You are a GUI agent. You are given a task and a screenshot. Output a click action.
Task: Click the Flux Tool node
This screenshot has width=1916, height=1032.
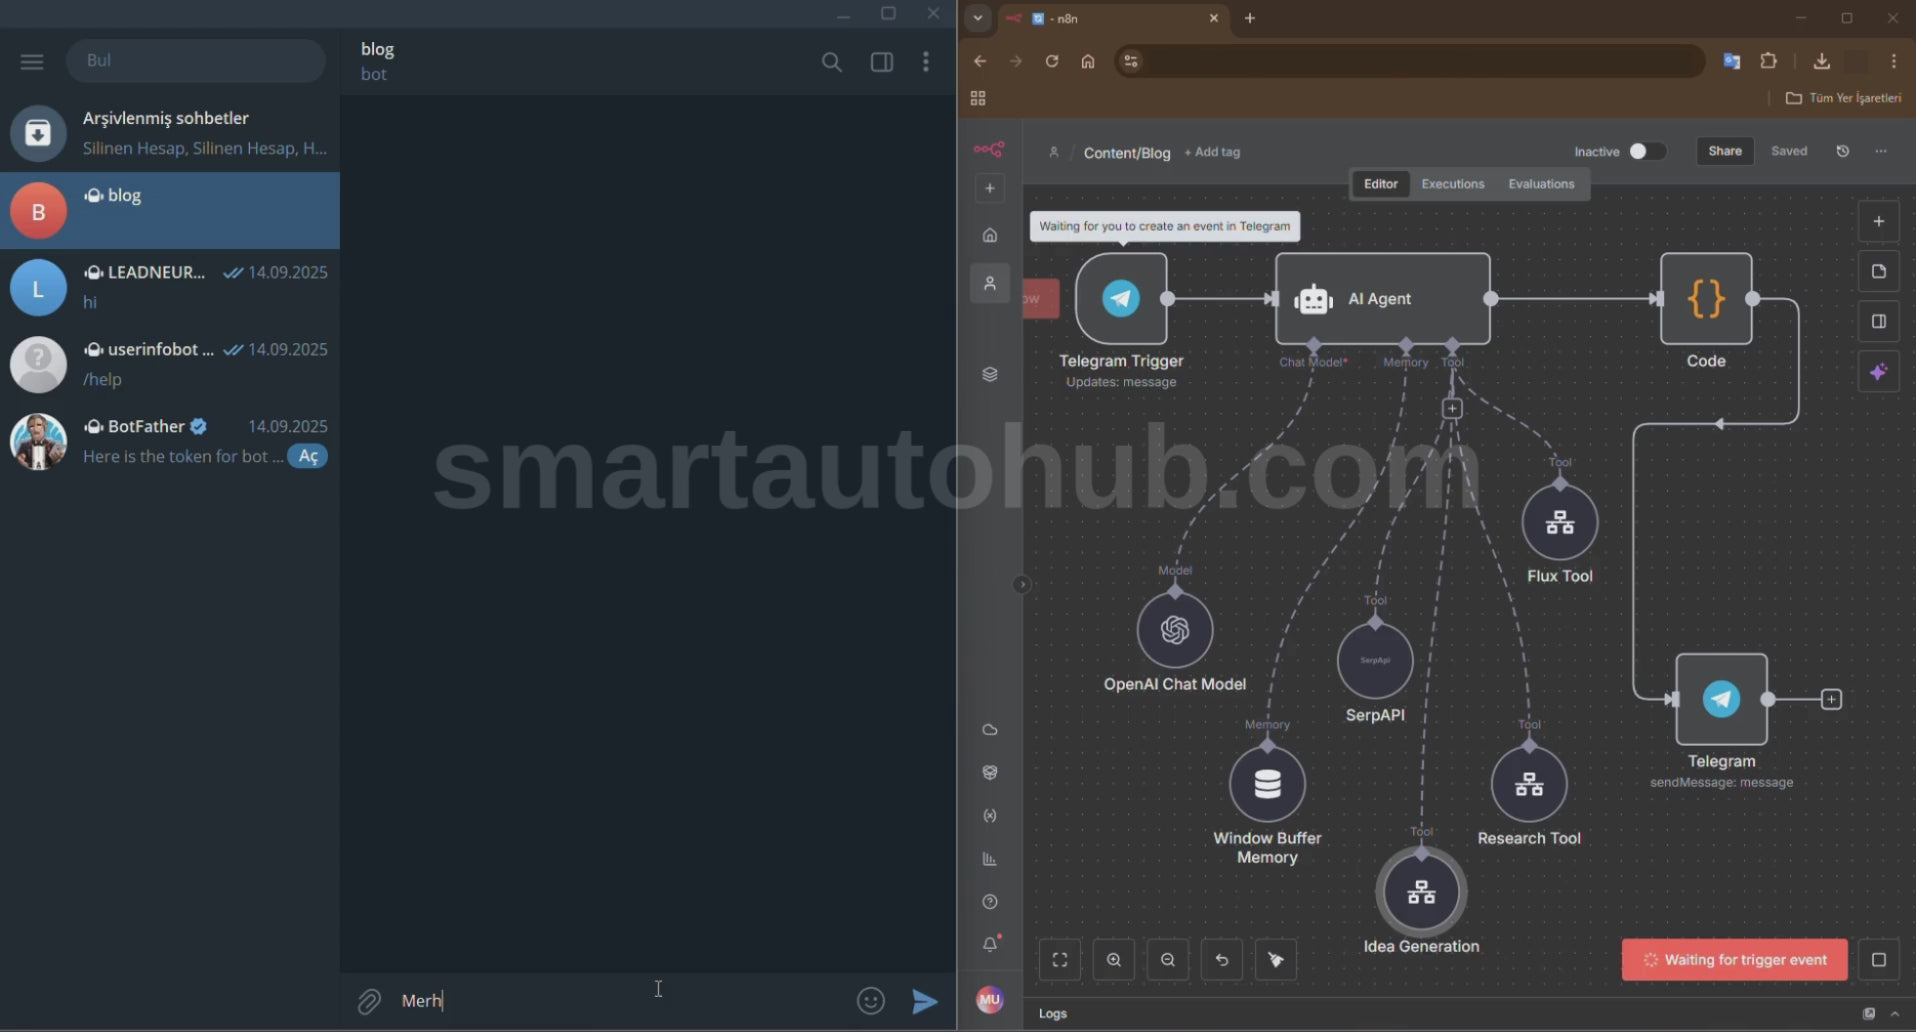tap(1559, 522)
